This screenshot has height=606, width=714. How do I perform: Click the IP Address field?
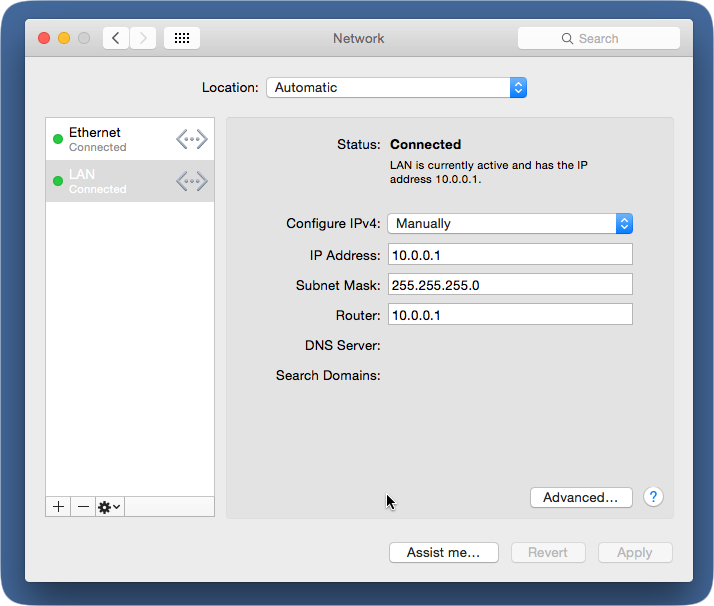[x=510, y=254]
